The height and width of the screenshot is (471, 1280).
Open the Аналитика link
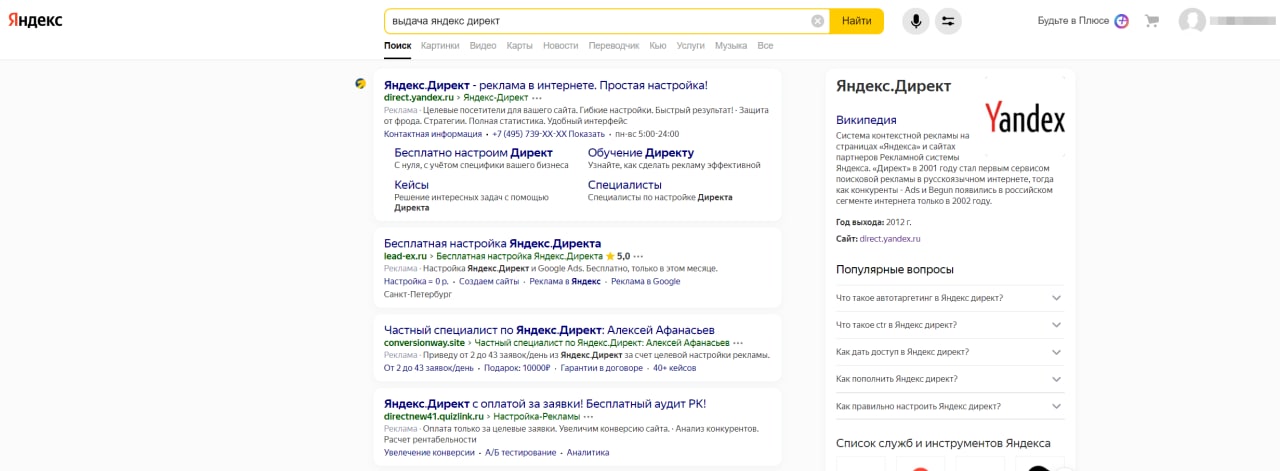[x=588, y=453]
